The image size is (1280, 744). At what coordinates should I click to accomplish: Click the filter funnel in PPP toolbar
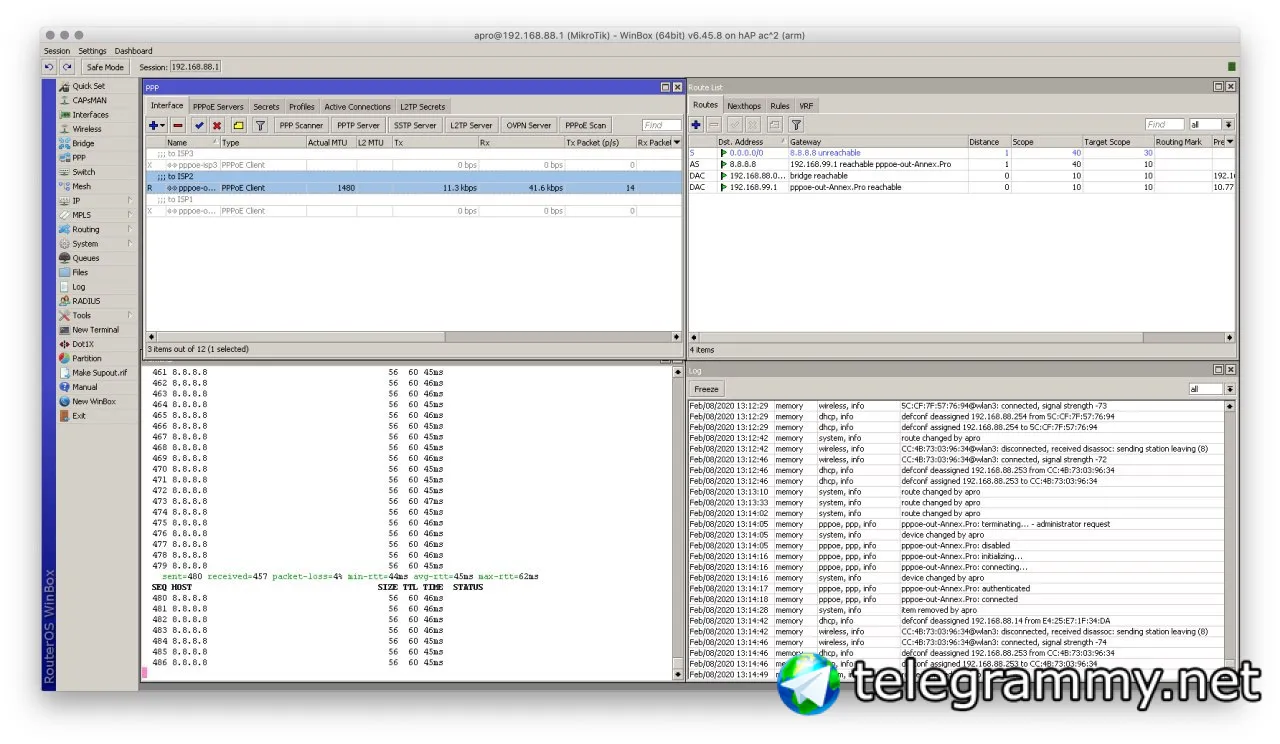click(260, 125)
